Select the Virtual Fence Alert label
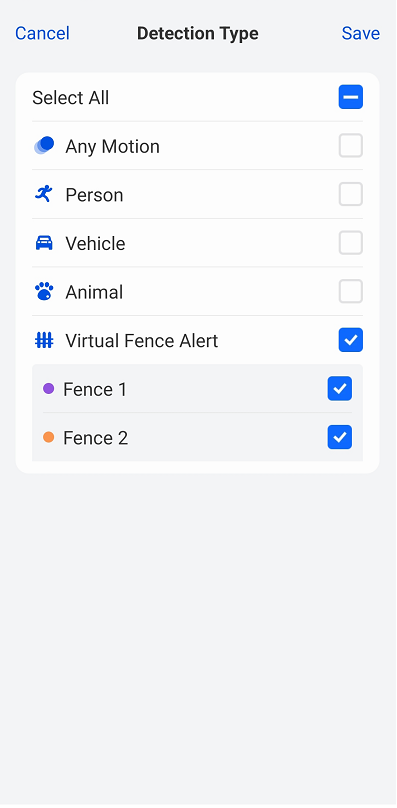 142,341
